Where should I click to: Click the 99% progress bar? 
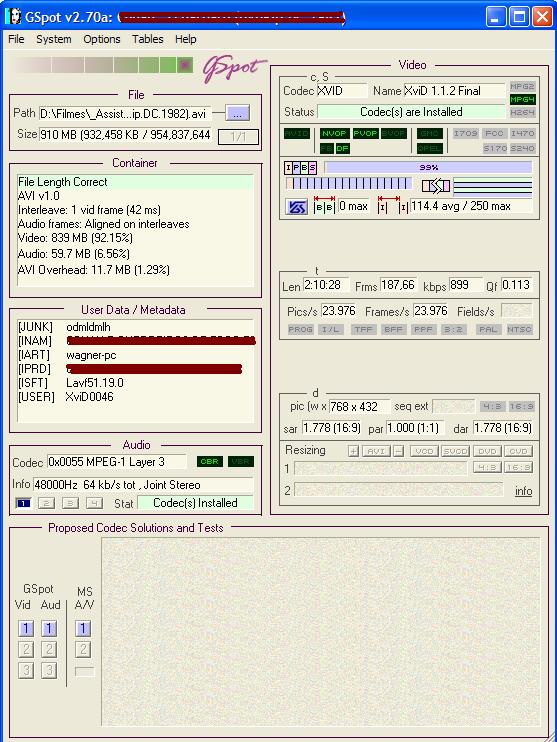(428, 167)
